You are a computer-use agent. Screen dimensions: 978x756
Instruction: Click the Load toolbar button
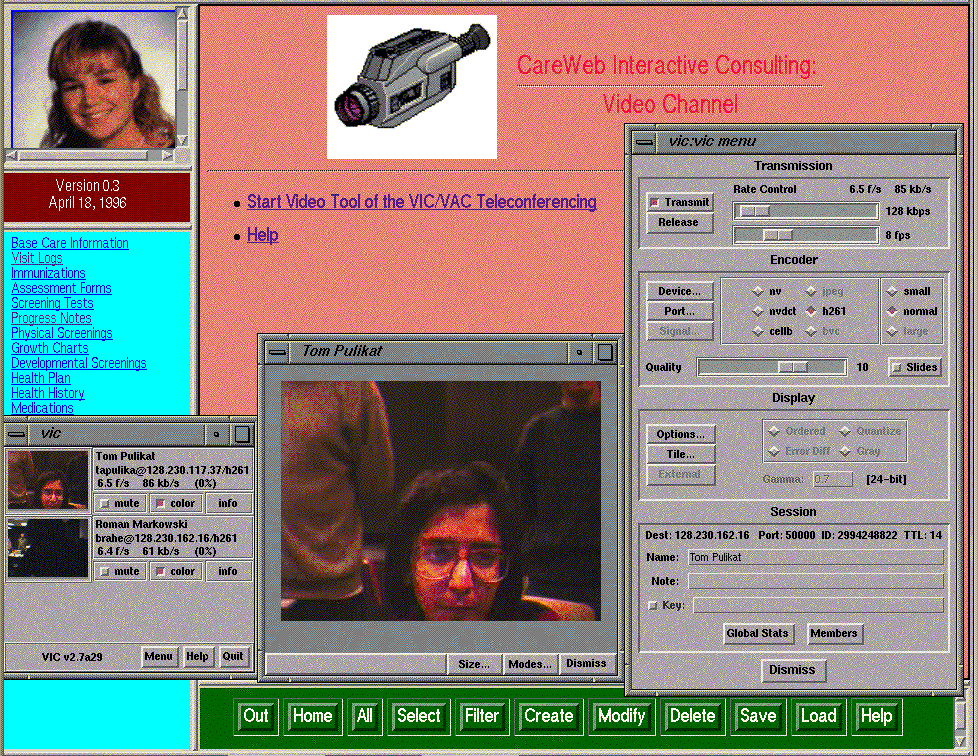(x=818, y=715)
